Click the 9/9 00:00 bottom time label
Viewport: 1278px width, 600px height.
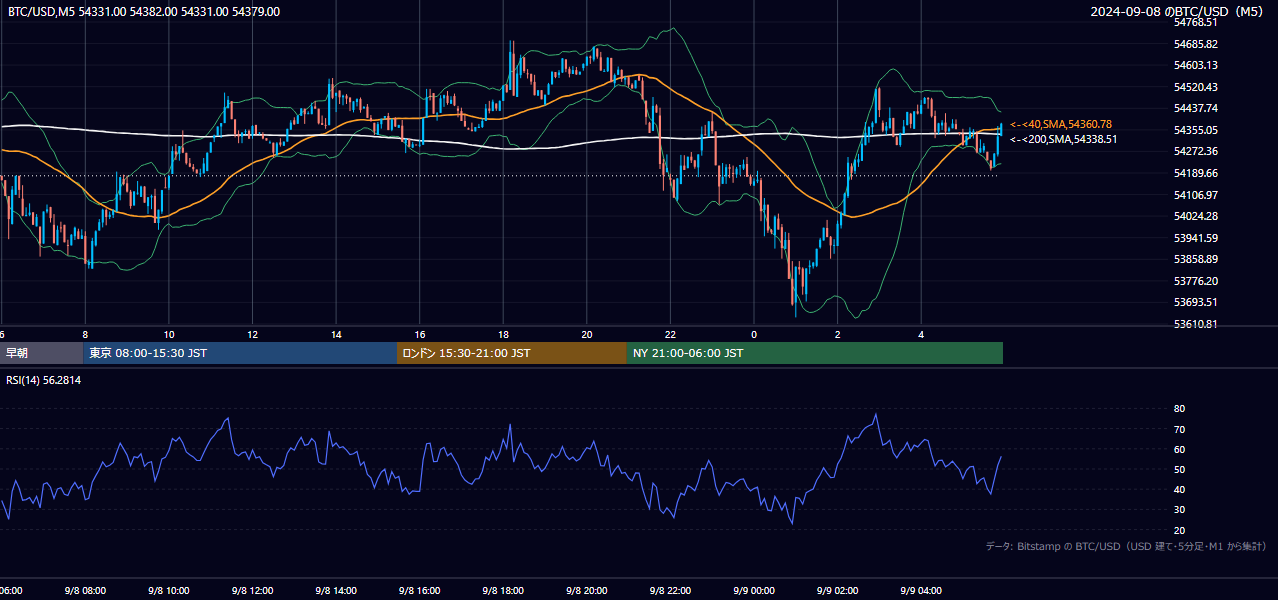pyautogui.click(x=754, y=591)
